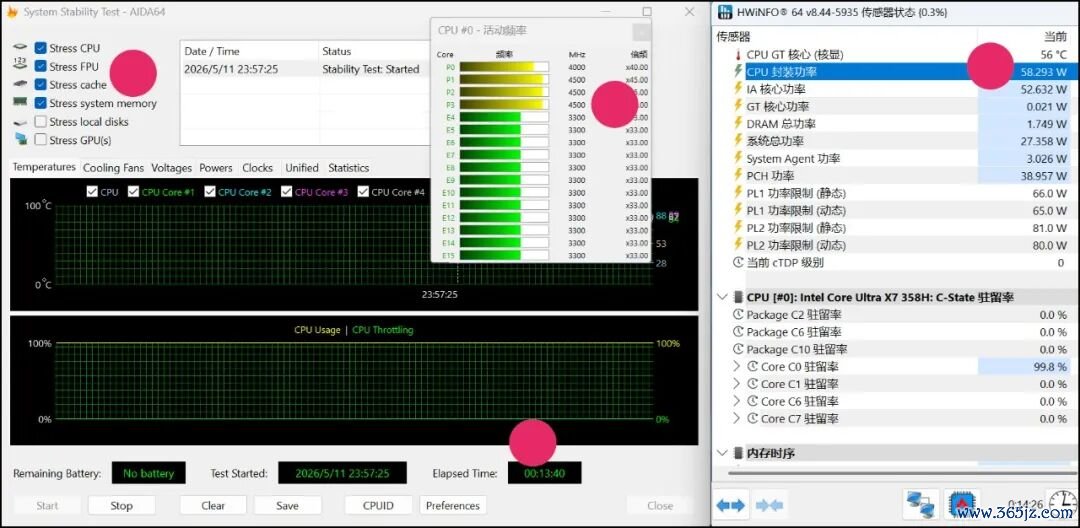Click the lightning icon on System Agent 功率 row
This screenshot has height=528, width=1080.
(x=738, y=158)
